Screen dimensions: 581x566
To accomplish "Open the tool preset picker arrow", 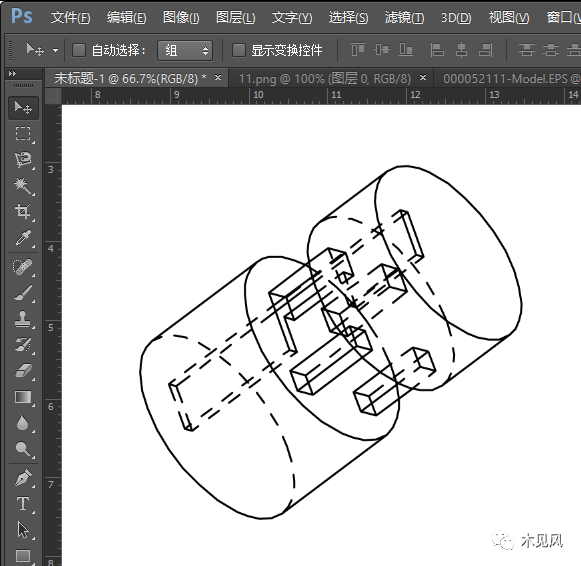I will (x=55, y=50).
